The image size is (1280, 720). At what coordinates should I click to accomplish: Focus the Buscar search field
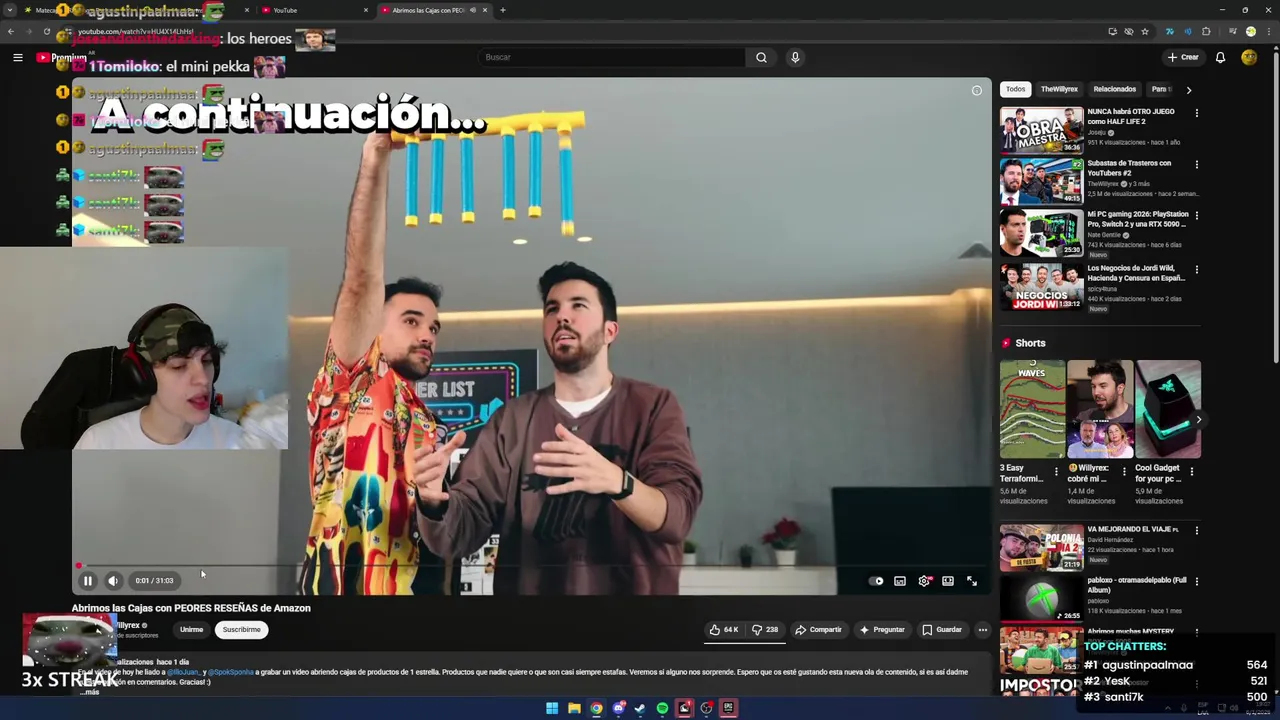[x=610, y=57]
